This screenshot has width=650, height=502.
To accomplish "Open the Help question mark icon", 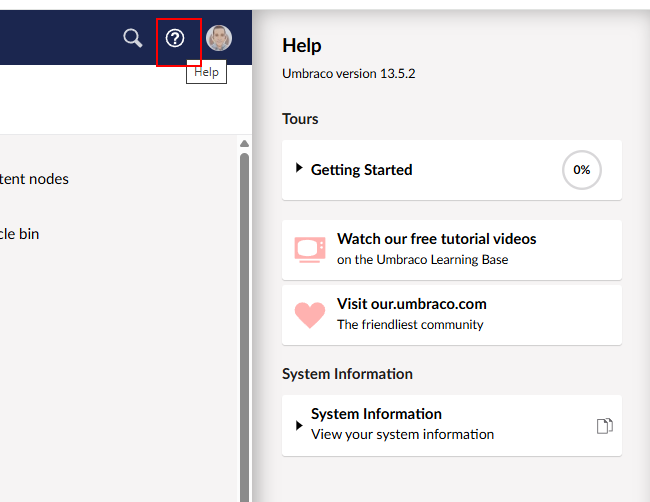I will (175, 38).
